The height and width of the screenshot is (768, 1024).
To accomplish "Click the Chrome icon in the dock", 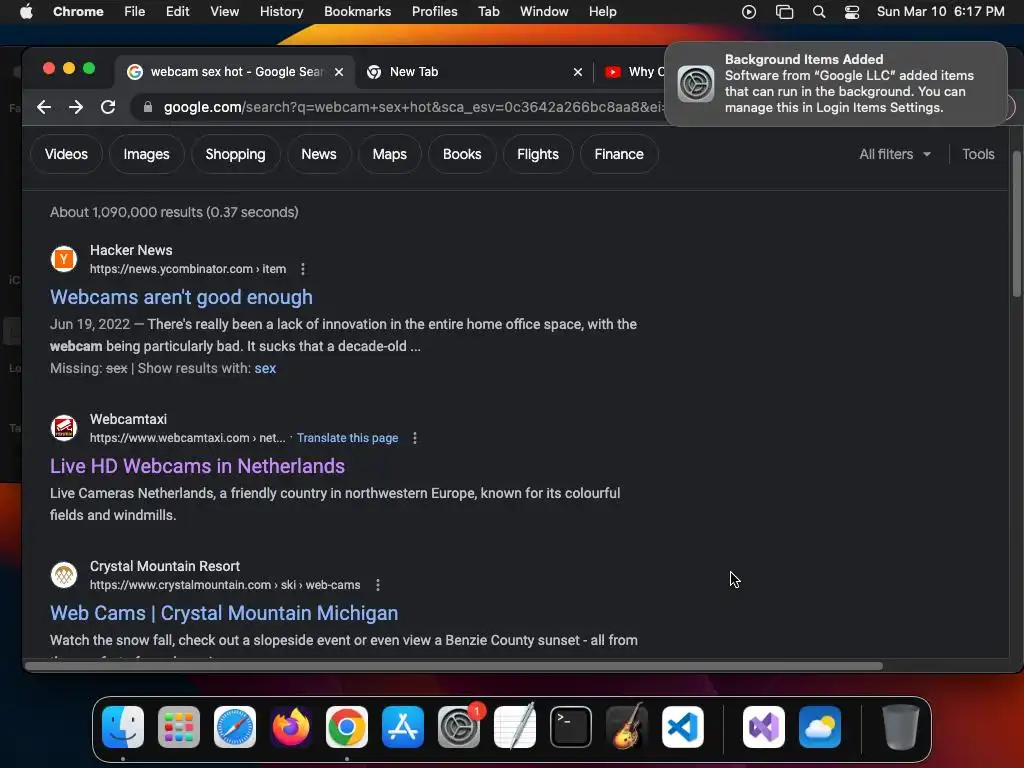I will coord(347,727).
